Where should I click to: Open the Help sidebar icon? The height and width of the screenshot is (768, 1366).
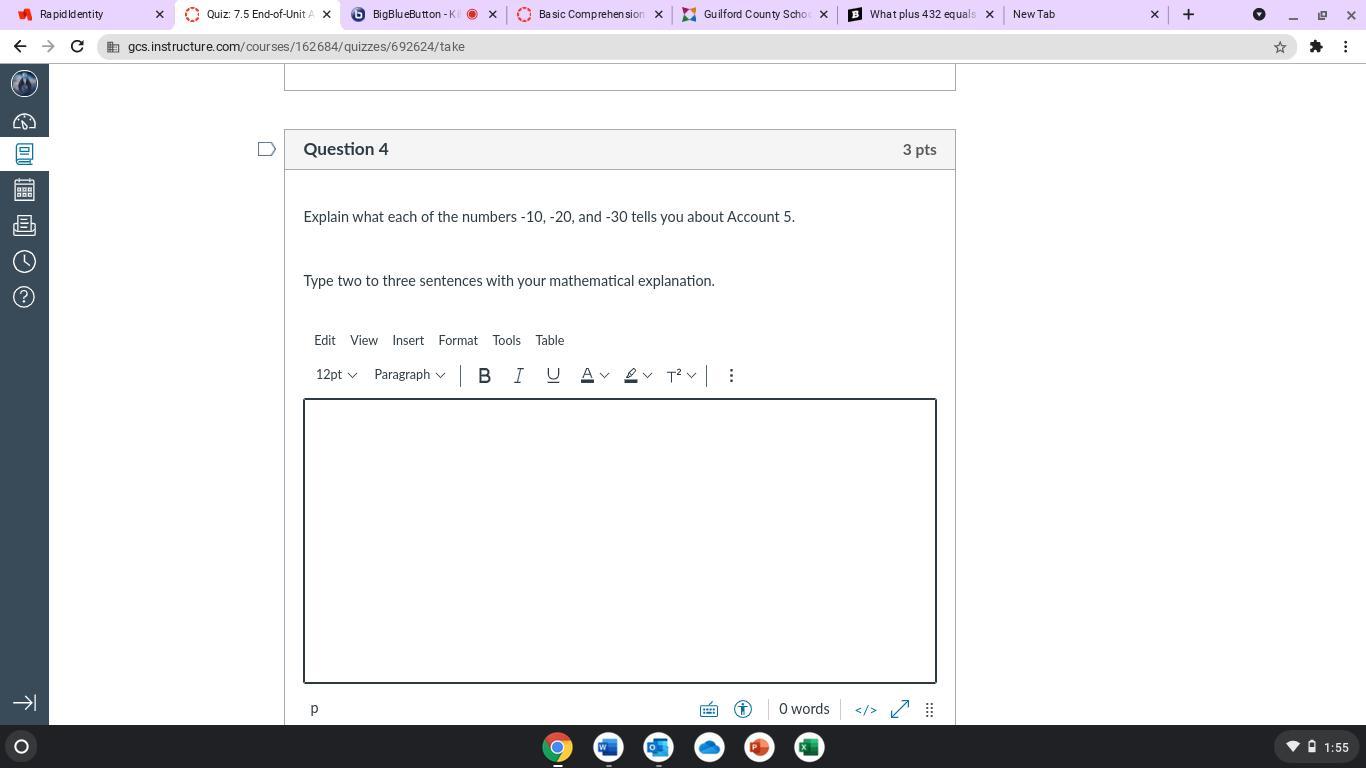click(24, 297)
